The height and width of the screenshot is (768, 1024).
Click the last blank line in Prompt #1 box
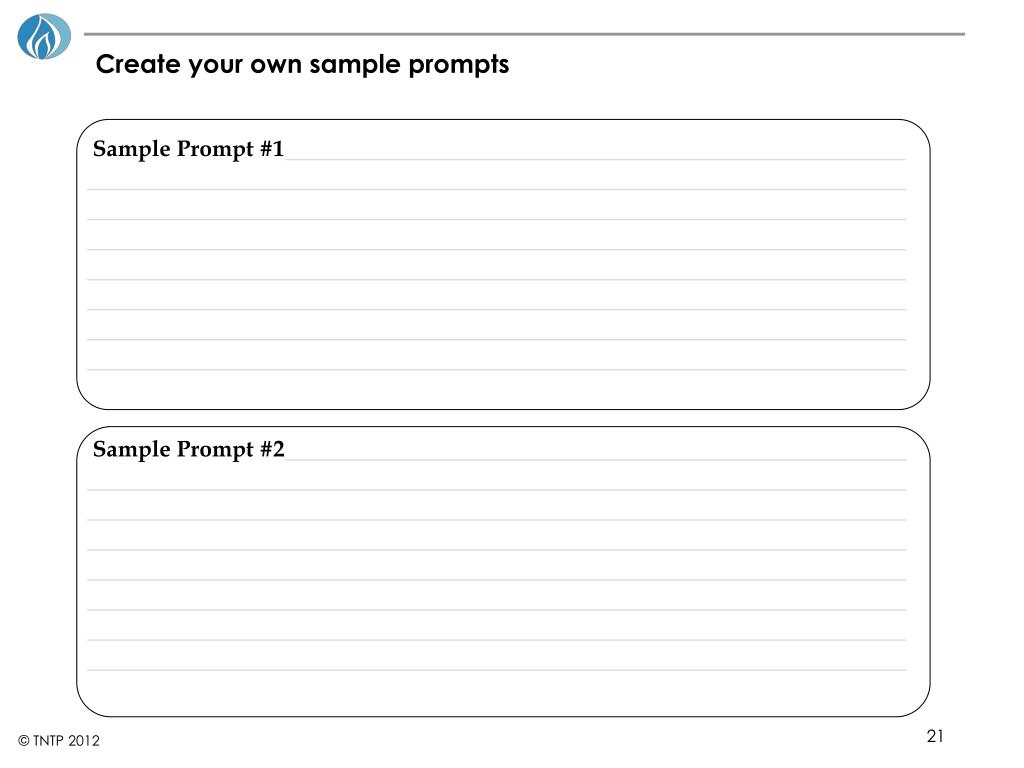click(496, 370)
